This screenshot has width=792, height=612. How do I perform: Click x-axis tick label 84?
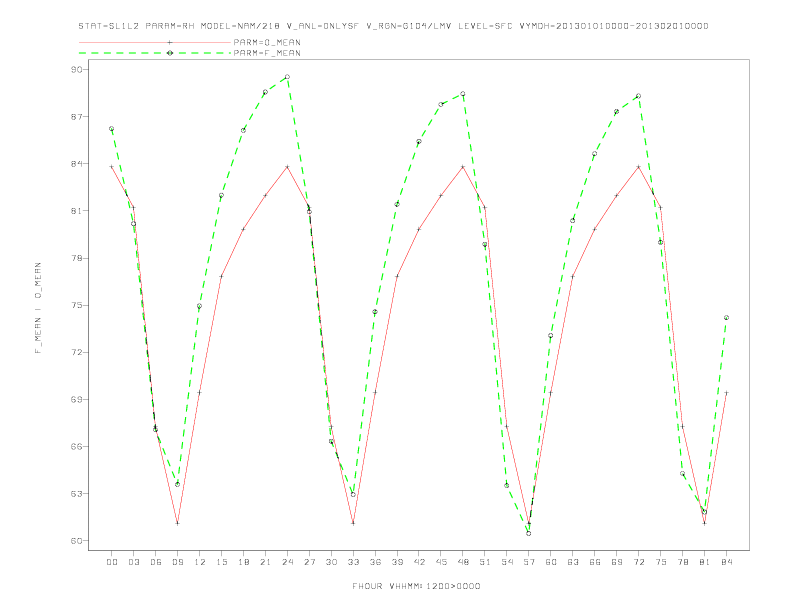pyautogui.click(x=726, y=562)
